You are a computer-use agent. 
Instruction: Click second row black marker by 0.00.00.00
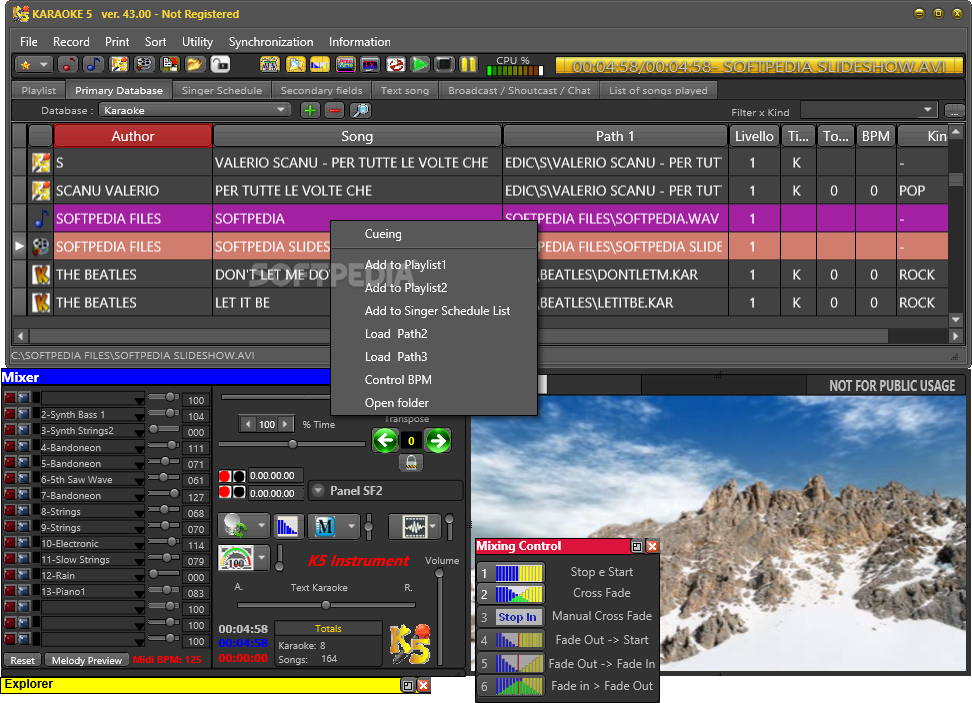click(x=239, y=492)
